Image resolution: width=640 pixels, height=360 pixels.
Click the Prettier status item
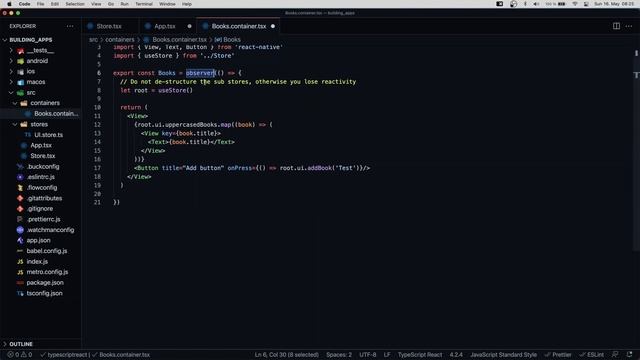pyautogui.click(x=558, y=355)
